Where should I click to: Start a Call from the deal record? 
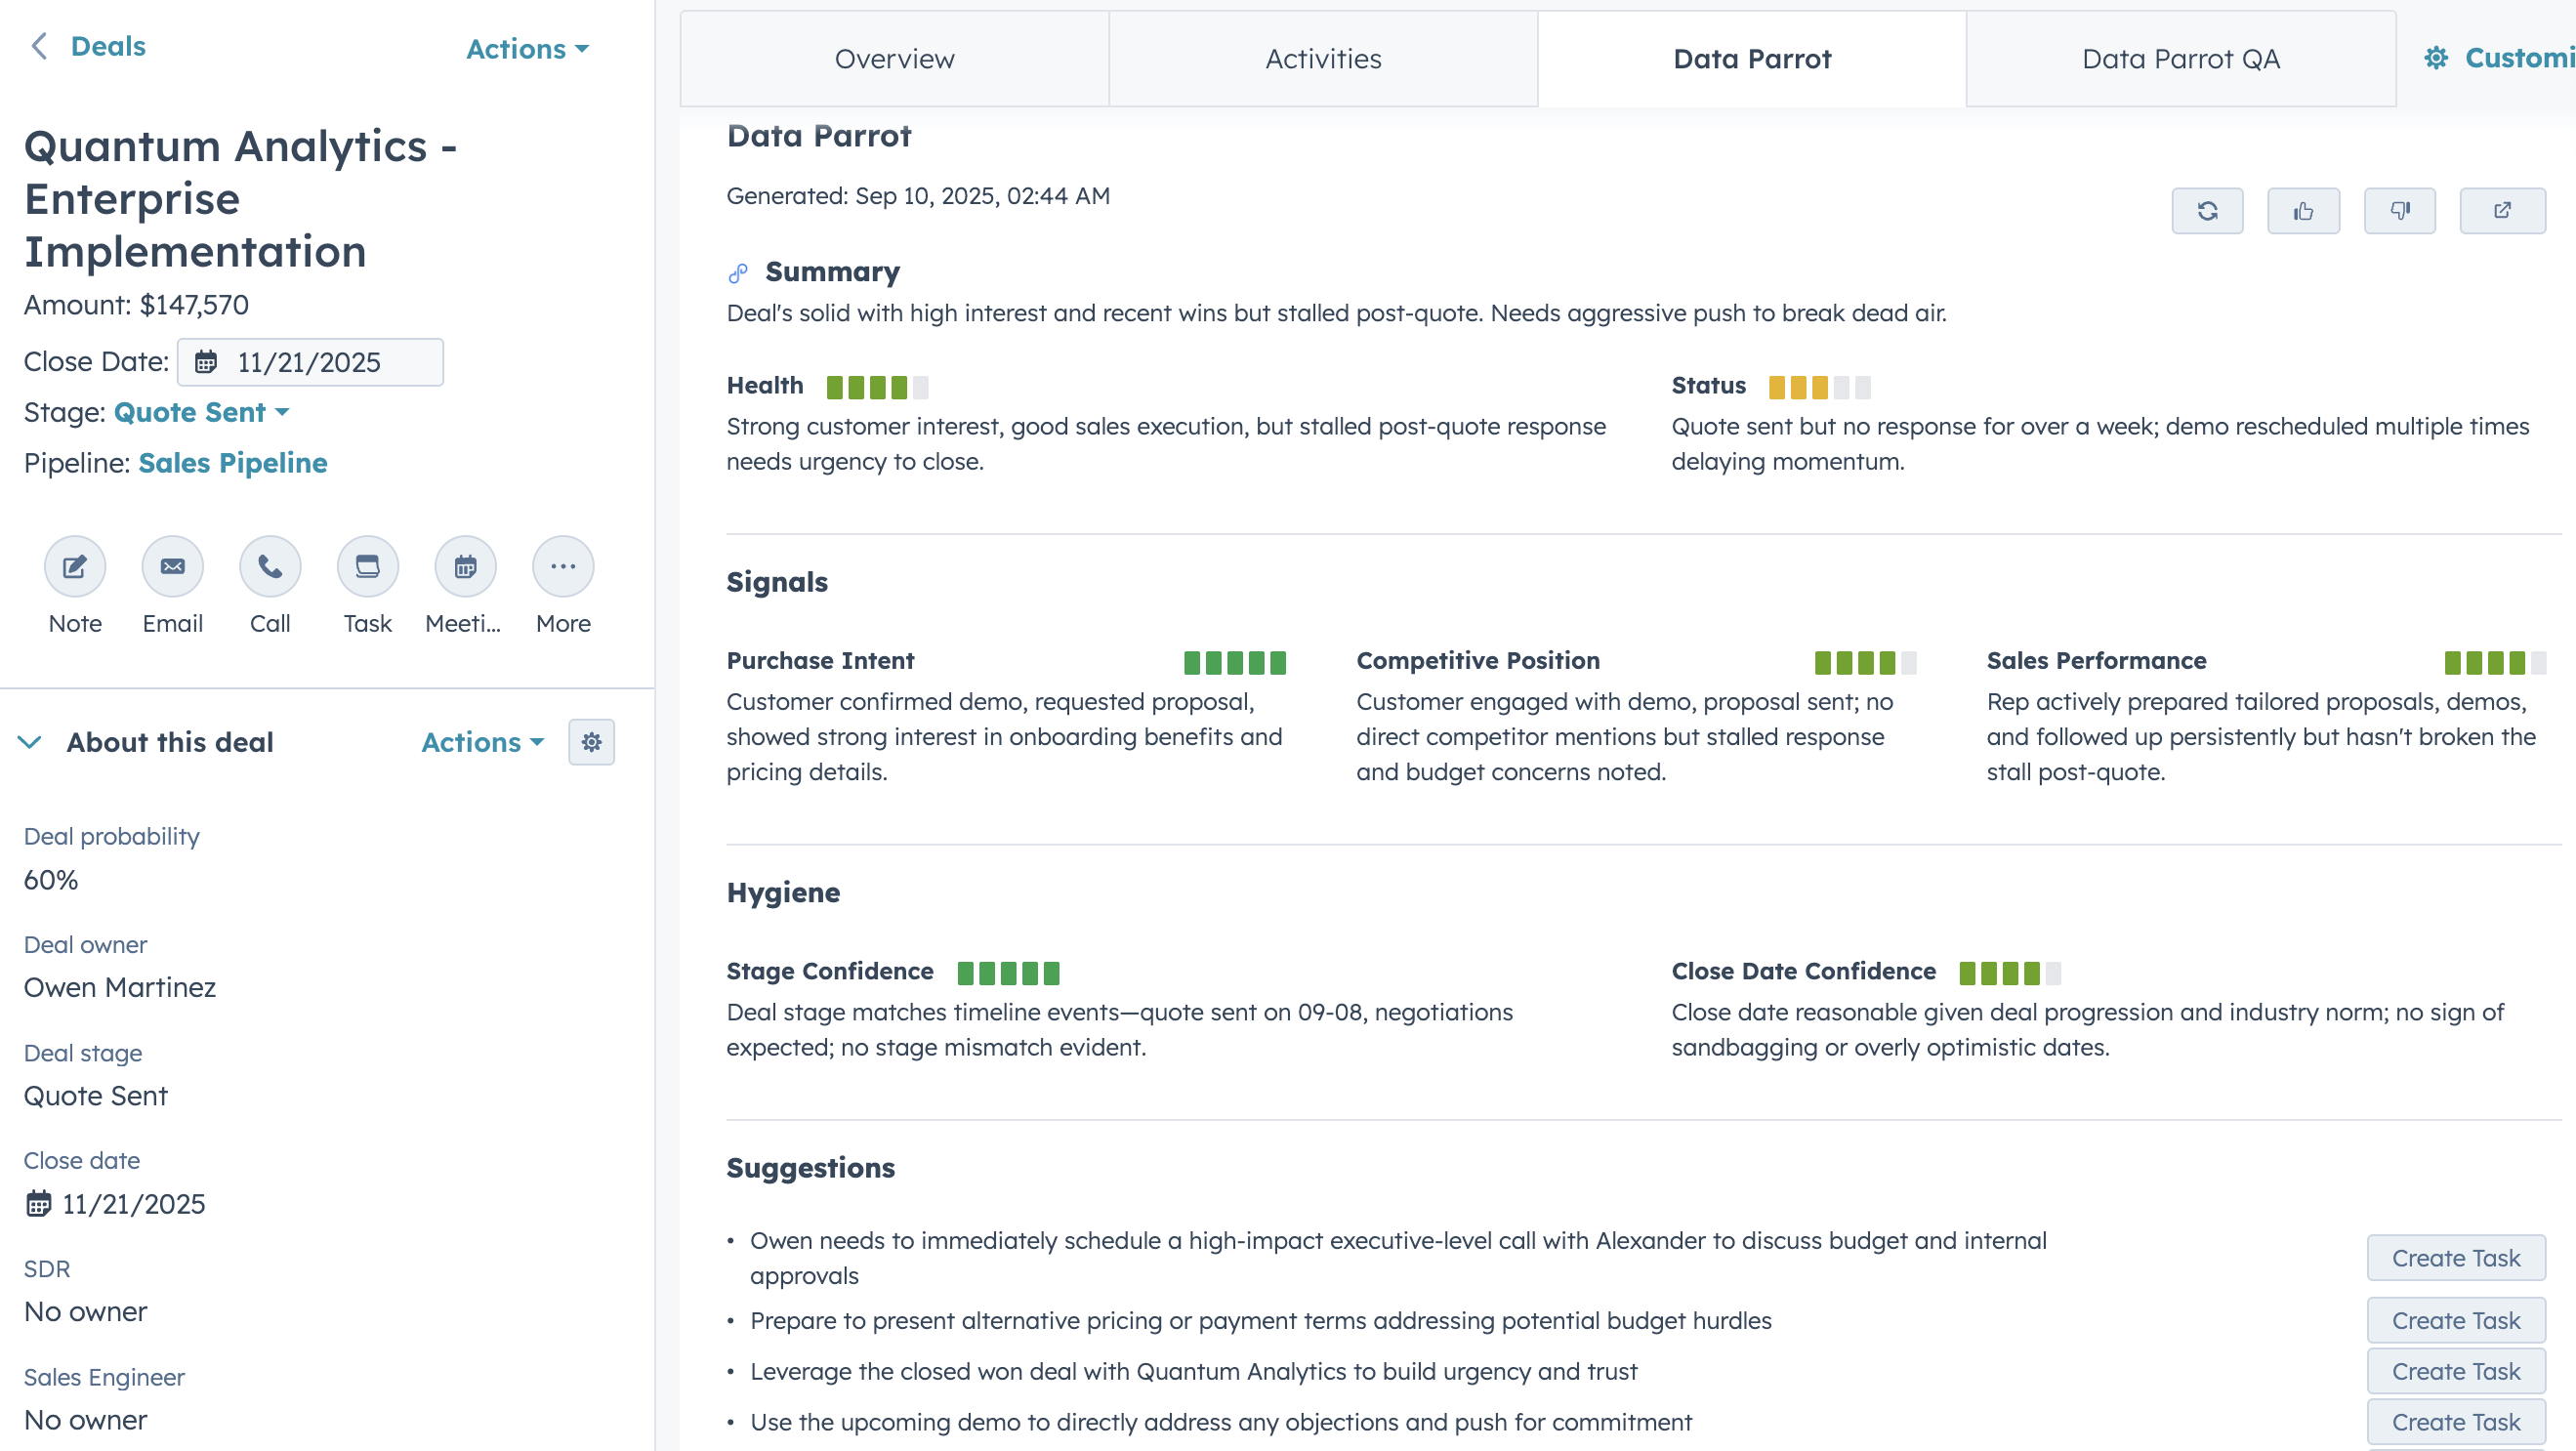pyautogui.click(x=269, y=566)
